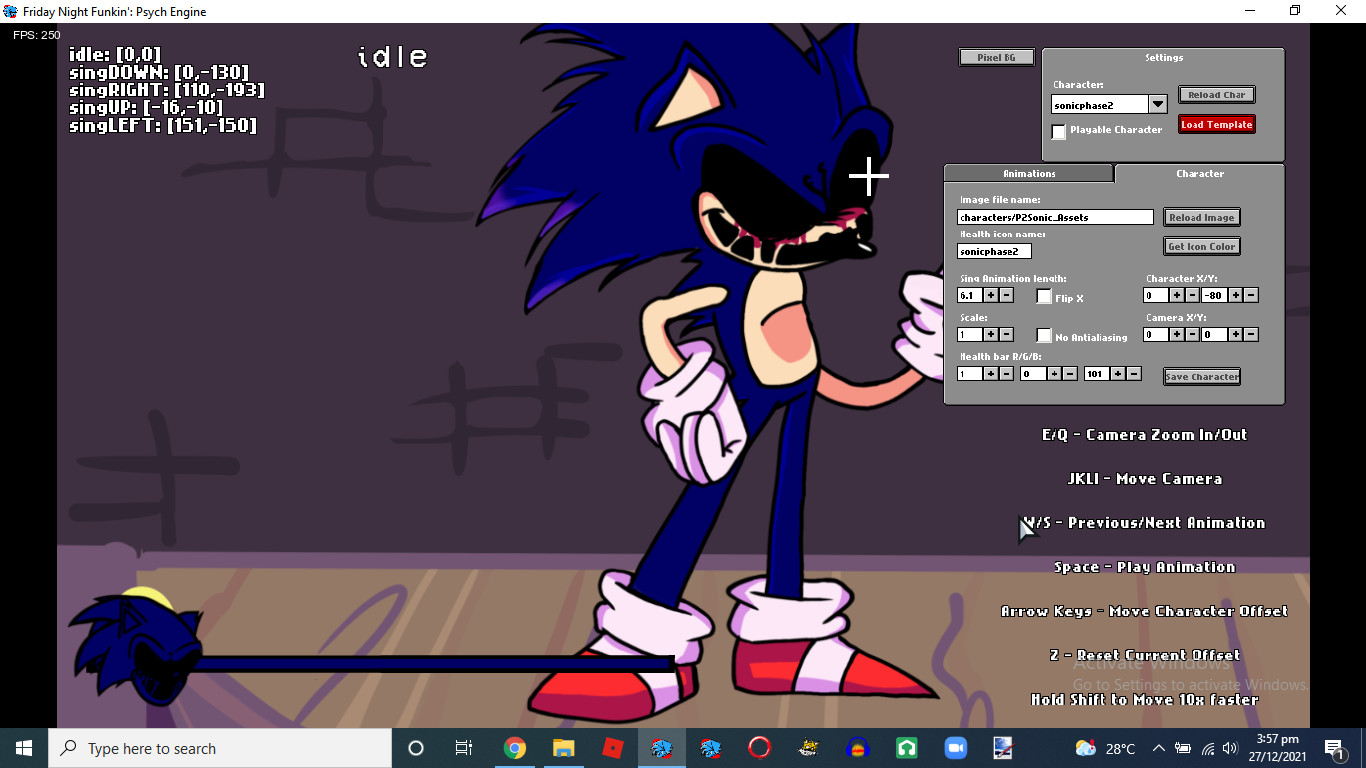This screenshot has width=1366, height=768.
Task: Increase Health bar B value 101
Action: tap(1118, 373)
